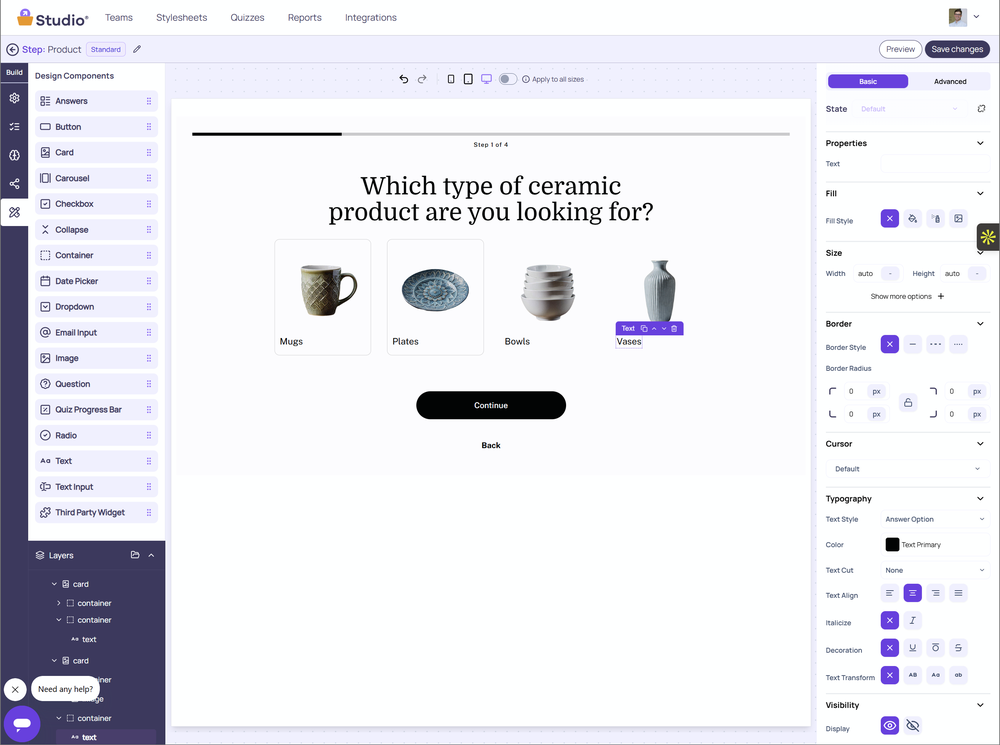Screen dimensions: 1000x745
Task: Select the dotted Border Style option
Action: pos(936,344)
